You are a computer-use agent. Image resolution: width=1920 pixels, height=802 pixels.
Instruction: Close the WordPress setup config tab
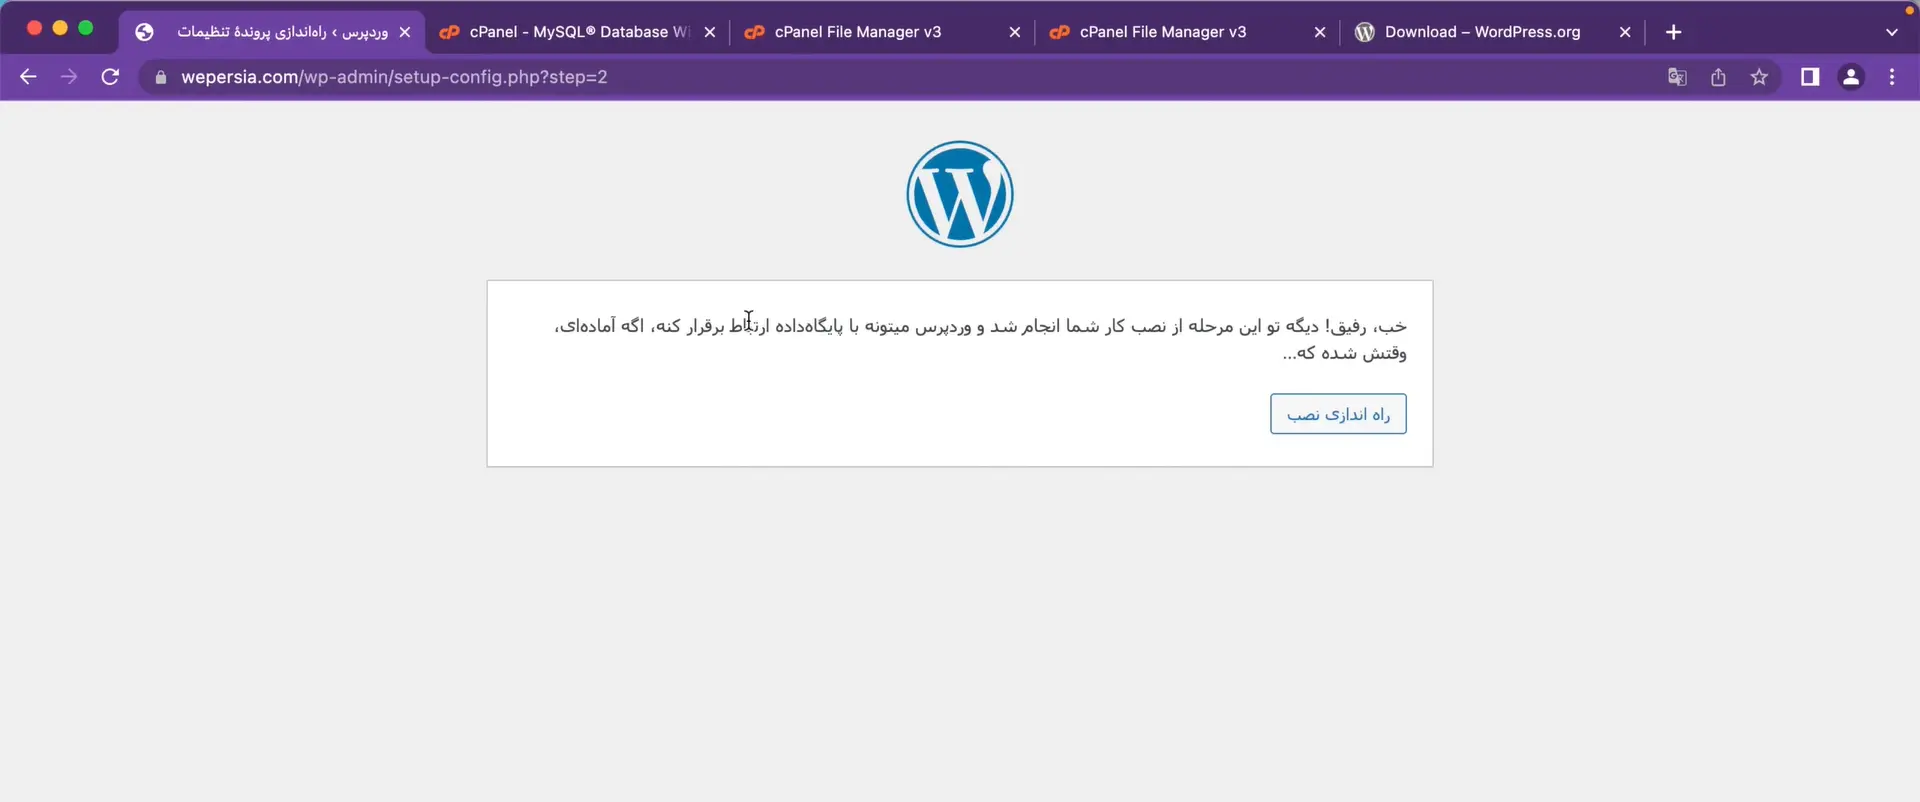[x=405, y=32]
